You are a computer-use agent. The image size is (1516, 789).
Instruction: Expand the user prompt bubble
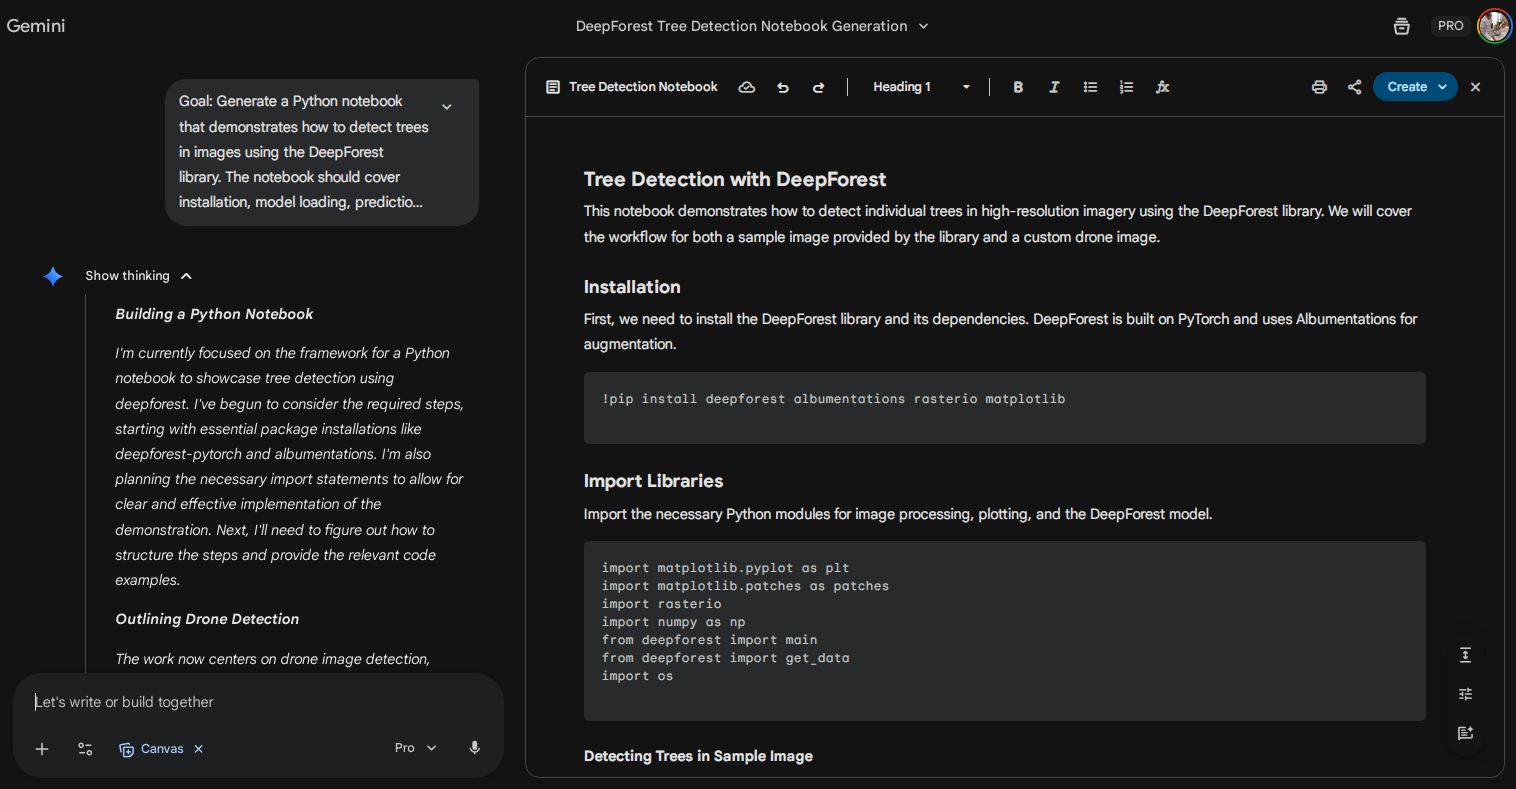point(447,106)
